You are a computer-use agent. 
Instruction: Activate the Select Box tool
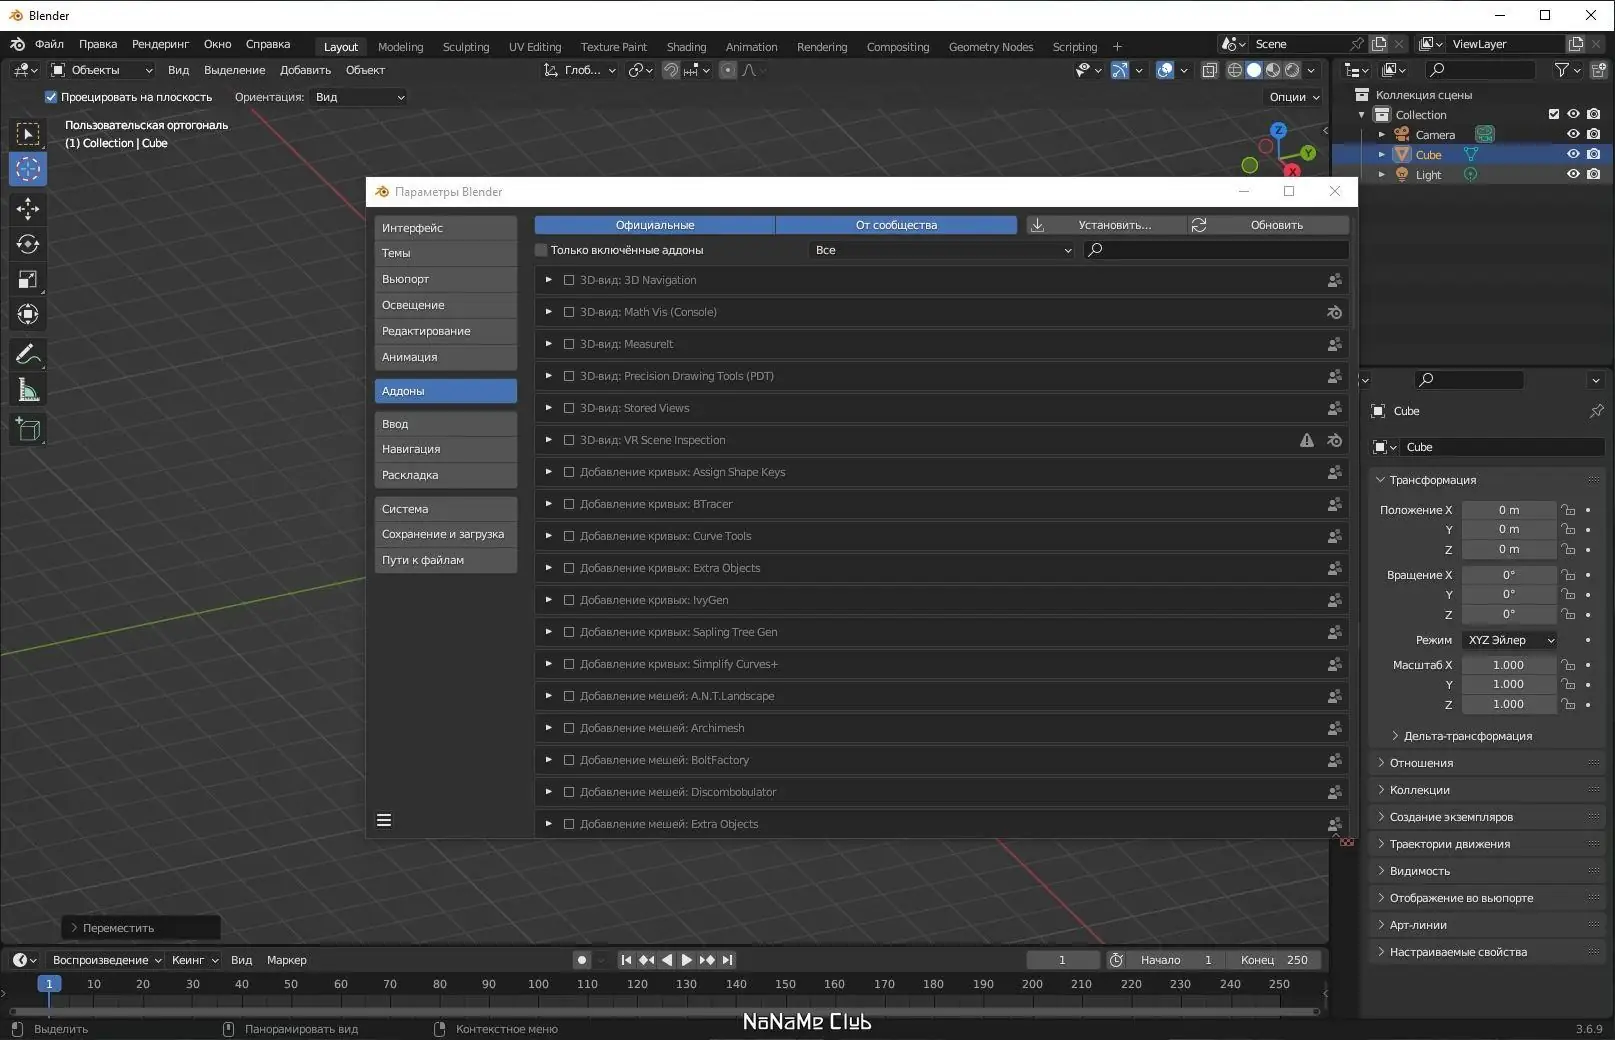(28, 134)
